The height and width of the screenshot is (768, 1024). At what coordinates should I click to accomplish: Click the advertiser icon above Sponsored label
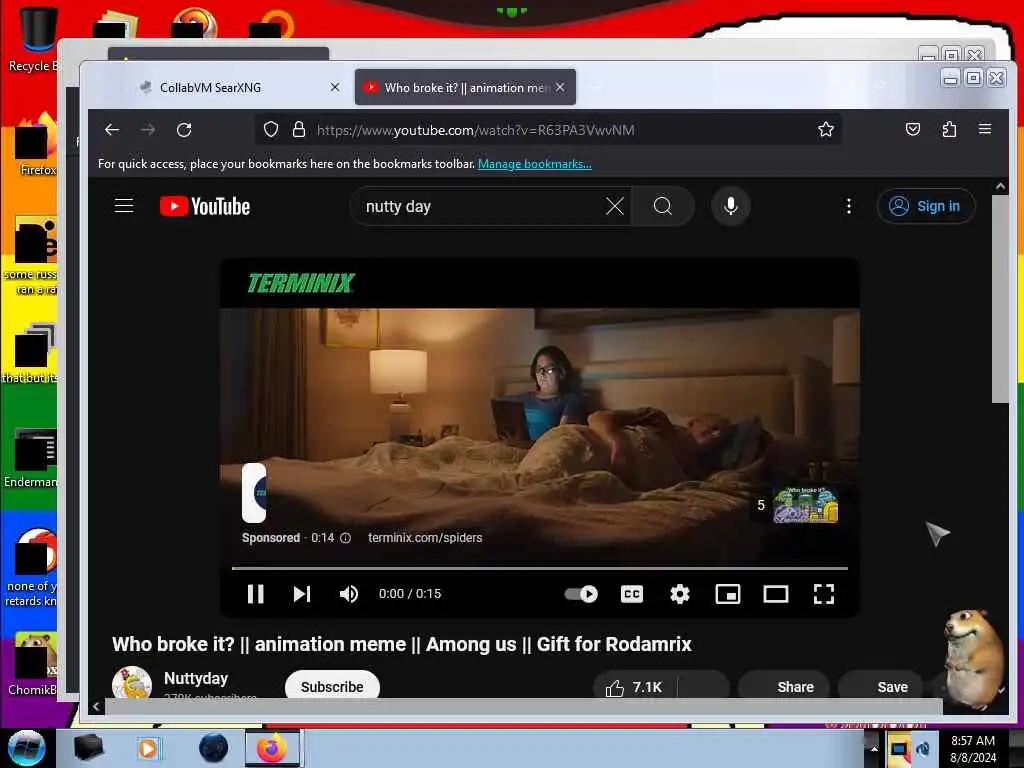click(x=254, y=492)
